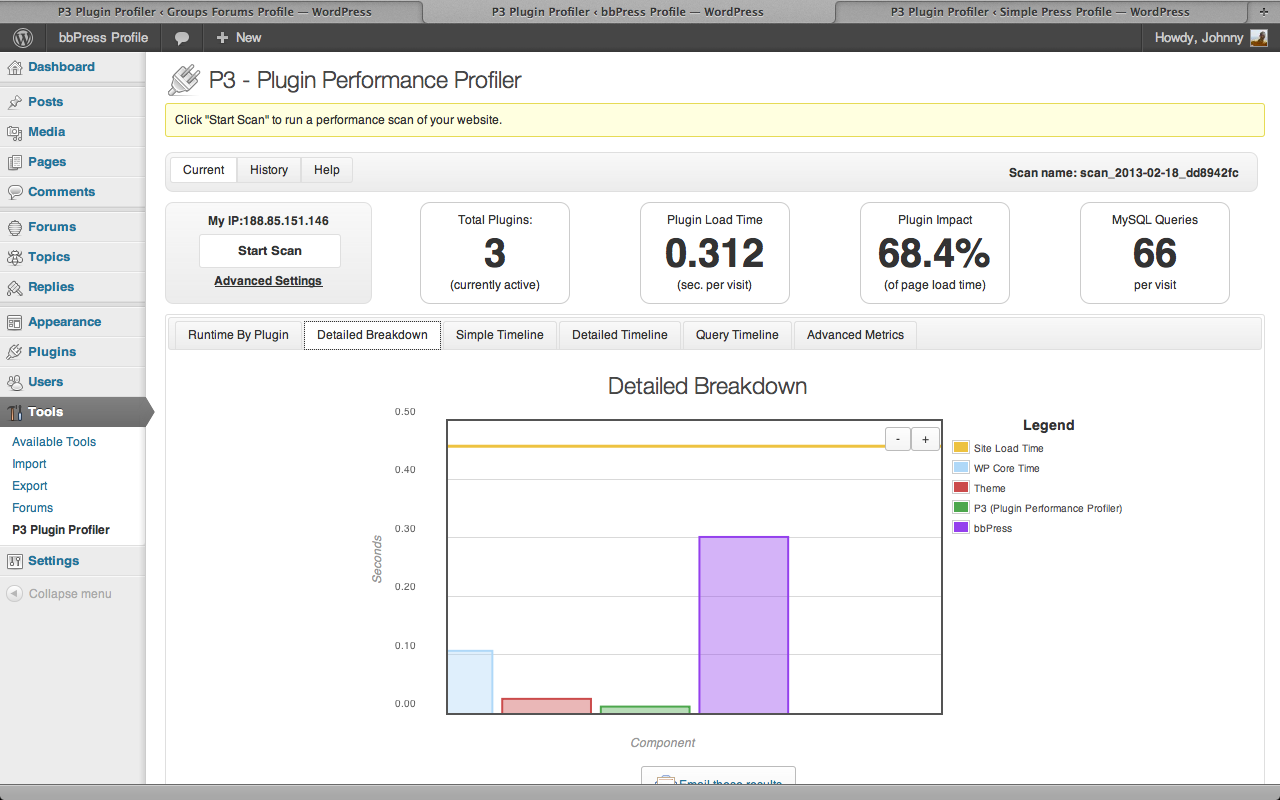Screen dimensions: 1280x800
Task: Click the My IP:188.85.151.146 text
Action: point(268,221)
